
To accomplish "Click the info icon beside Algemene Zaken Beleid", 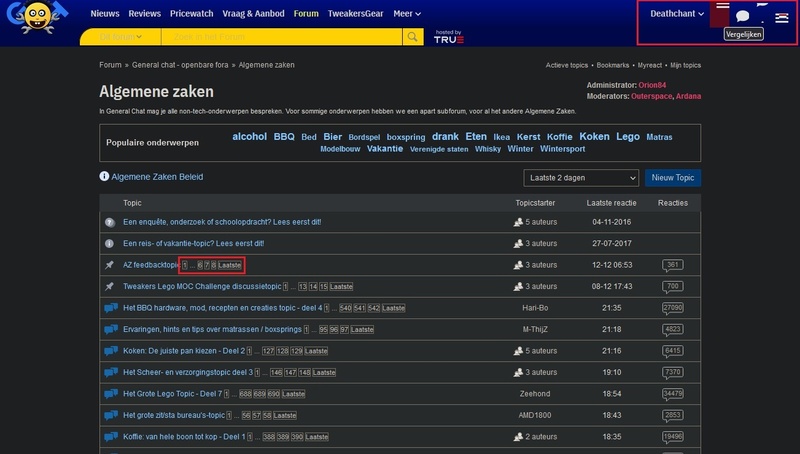I will click(x=104, y=176).
